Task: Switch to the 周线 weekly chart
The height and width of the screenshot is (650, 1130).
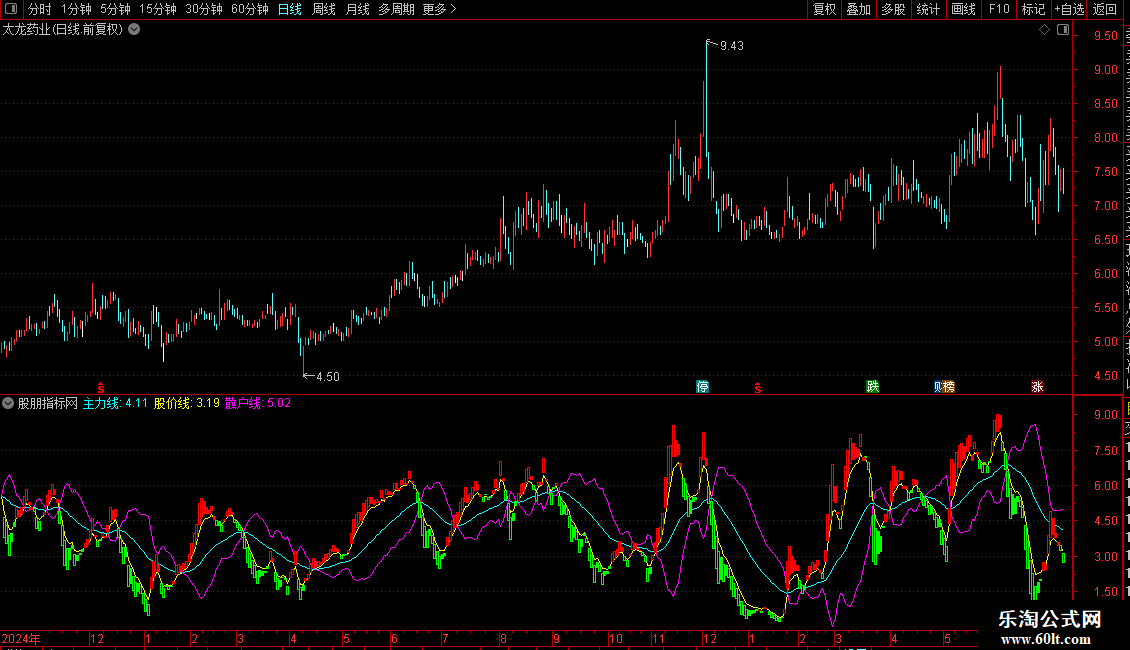Action: tap(324, 9)
